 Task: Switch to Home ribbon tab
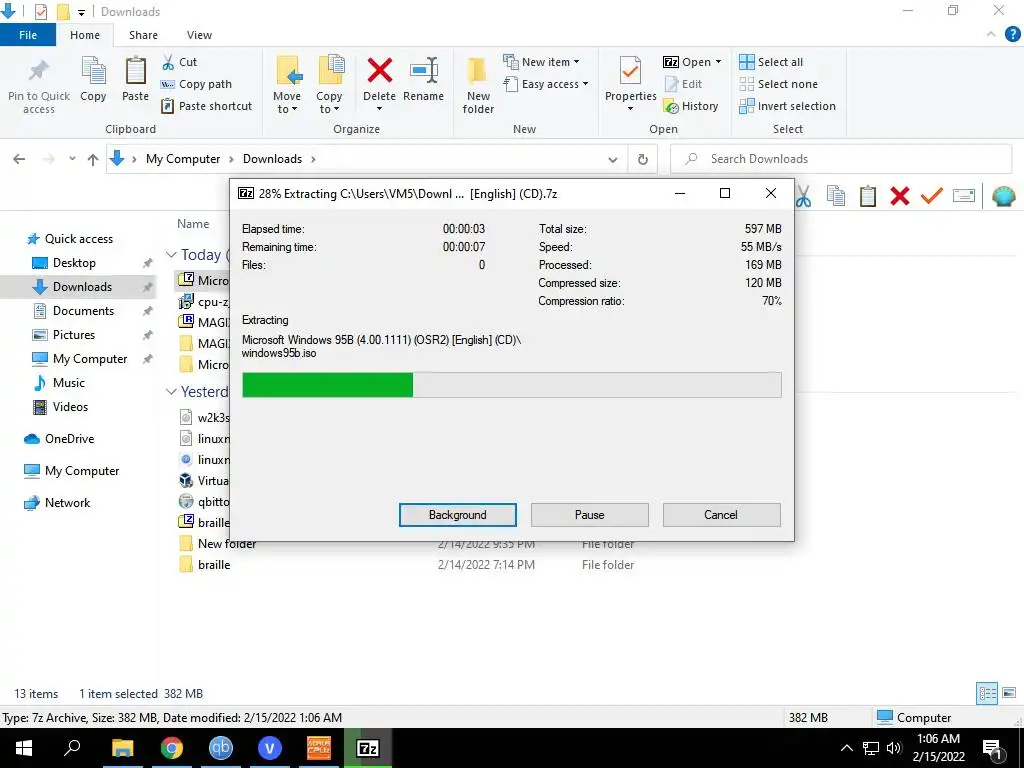pos(85,35)
